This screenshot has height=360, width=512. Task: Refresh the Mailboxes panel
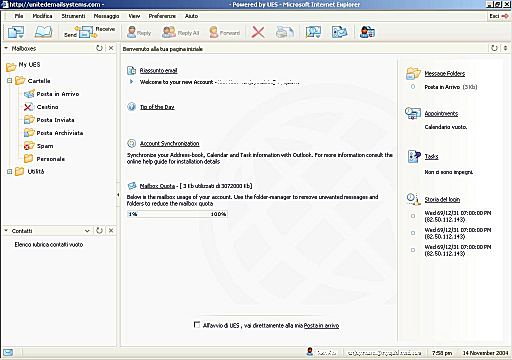(99, 48)
